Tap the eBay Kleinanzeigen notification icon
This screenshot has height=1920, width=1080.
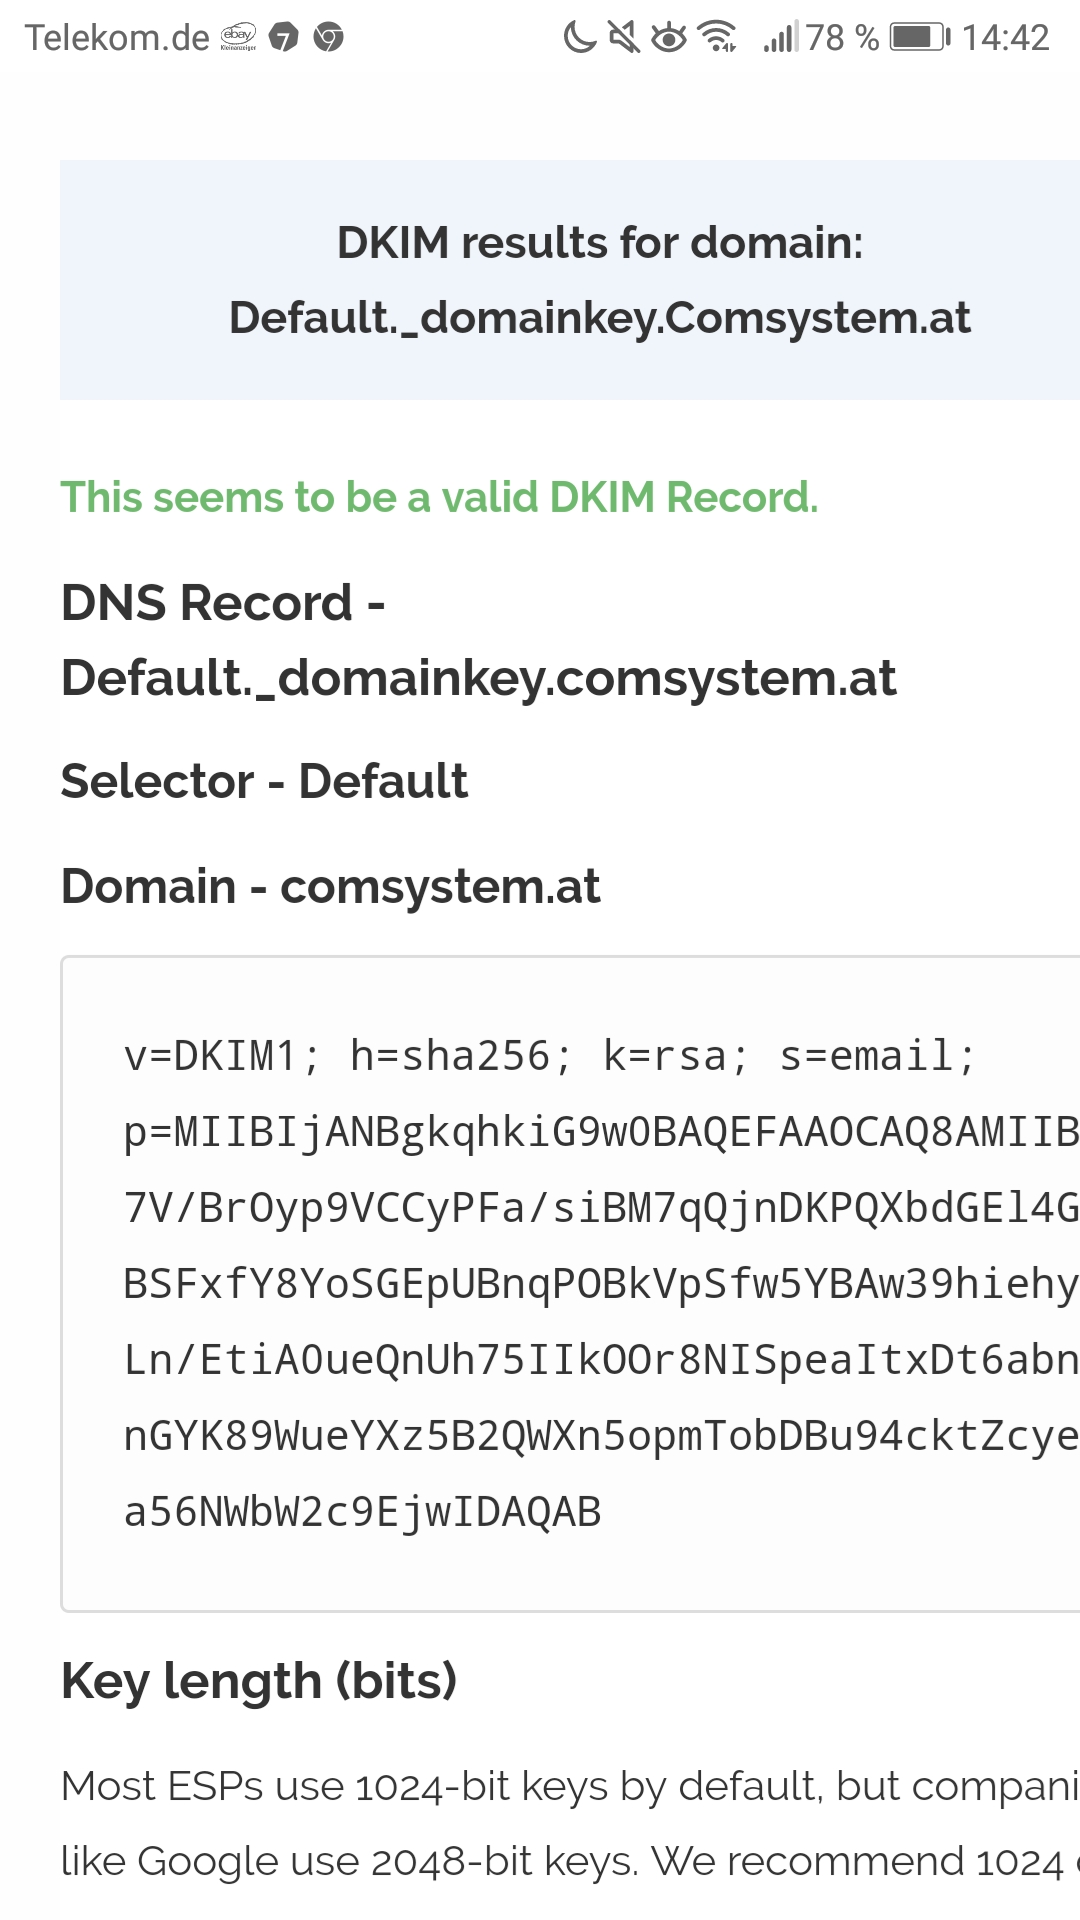(x=238, y=38)
